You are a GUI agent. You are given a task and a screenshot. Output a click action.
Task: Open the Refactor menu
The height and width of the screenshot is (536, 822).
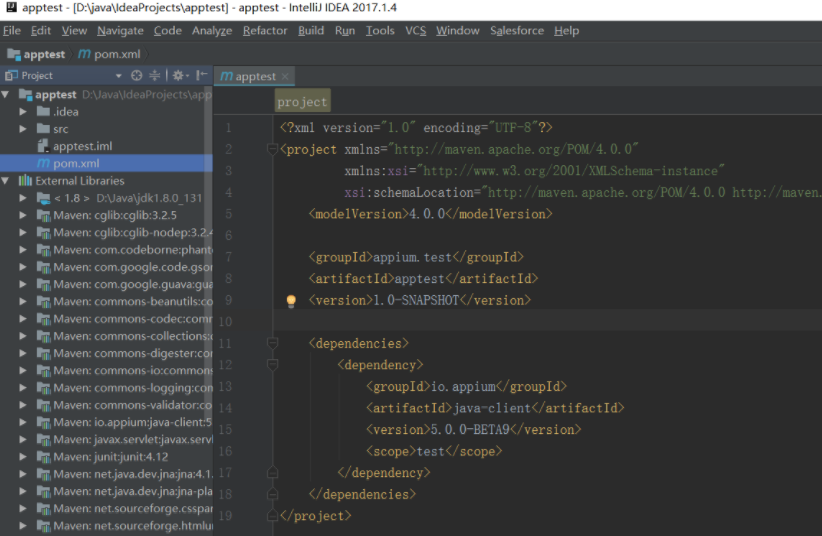click(x=265, y=31)
